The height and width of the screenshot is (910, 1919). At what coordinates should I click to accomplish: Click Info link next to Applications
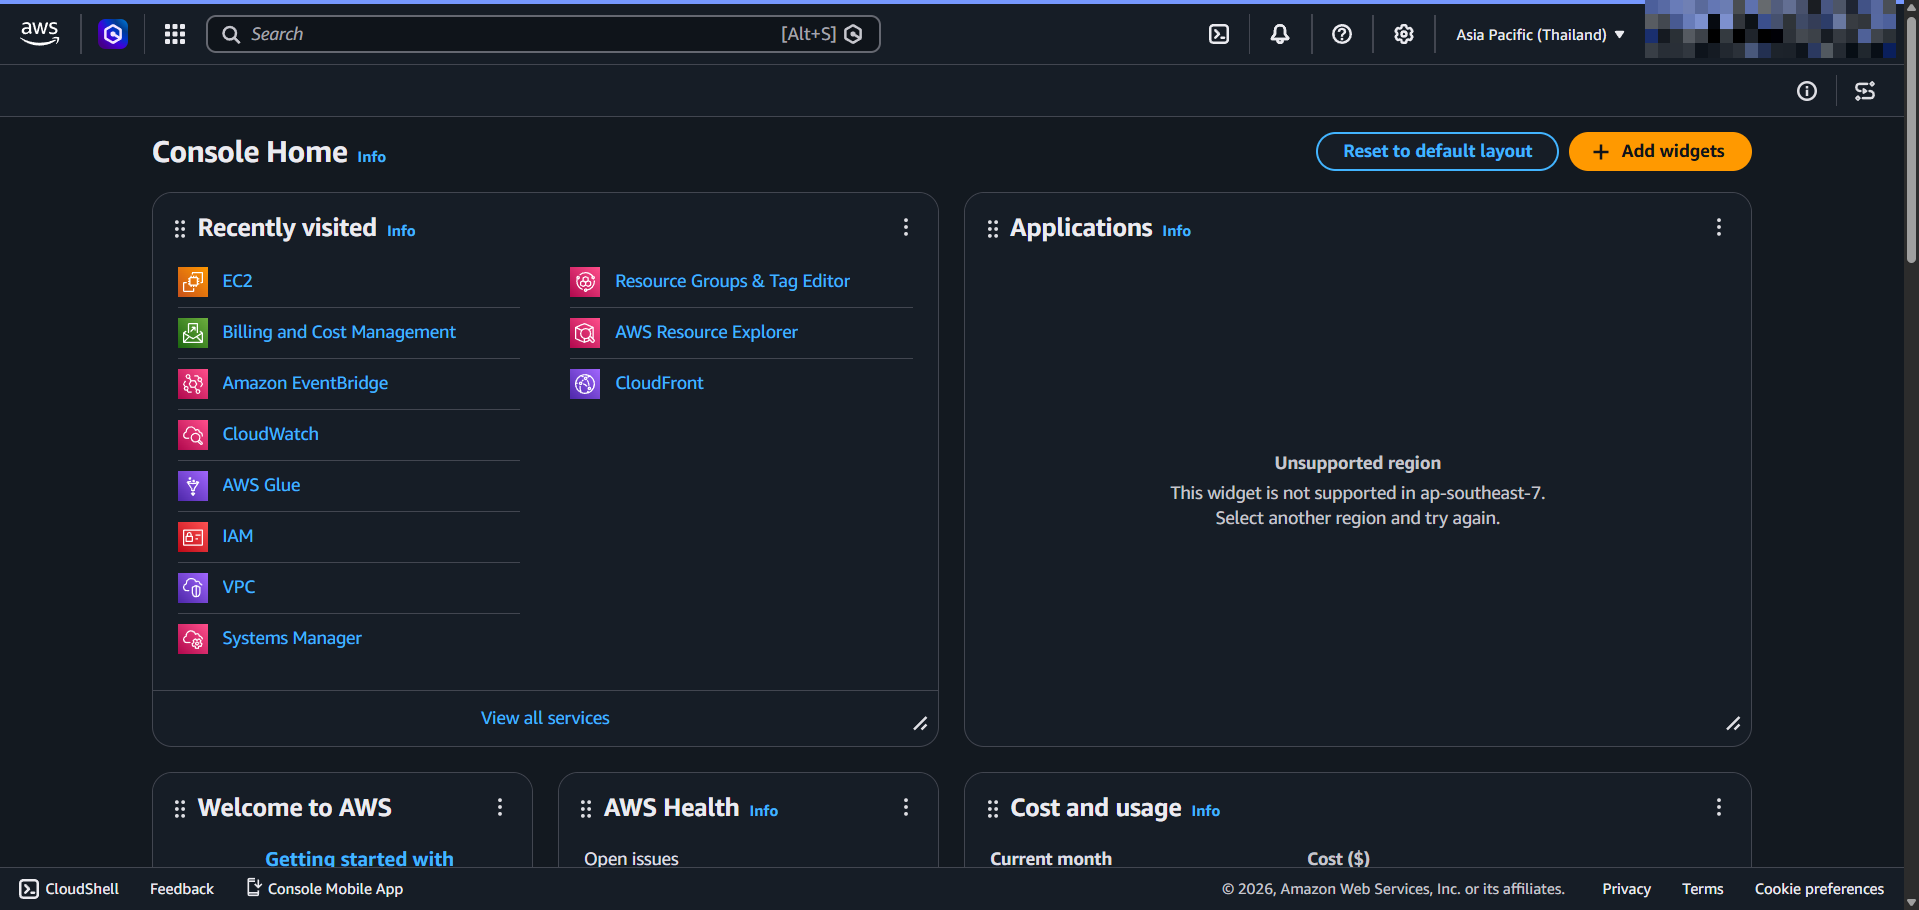pyautogui.click(x=1176, y=231)
